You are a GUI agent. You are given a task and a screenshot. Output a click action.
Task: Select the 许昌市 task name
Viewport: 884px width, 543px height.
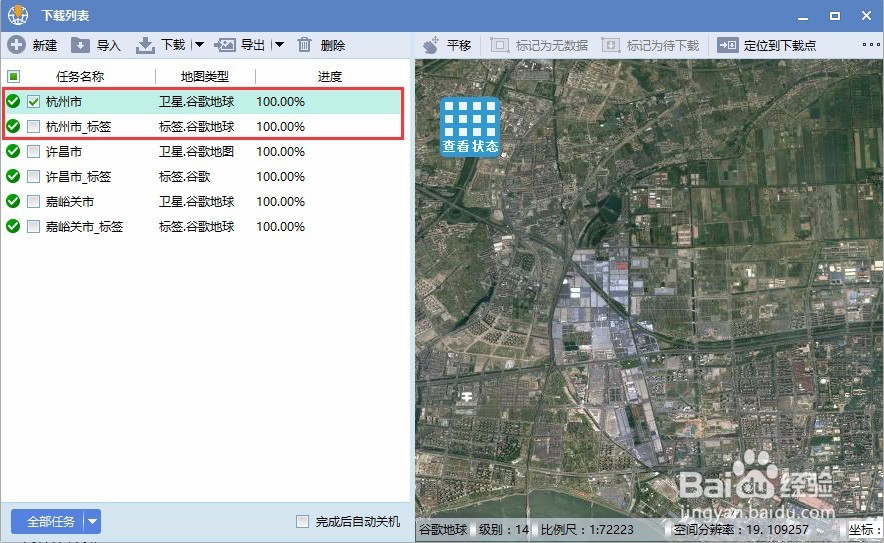64,152
